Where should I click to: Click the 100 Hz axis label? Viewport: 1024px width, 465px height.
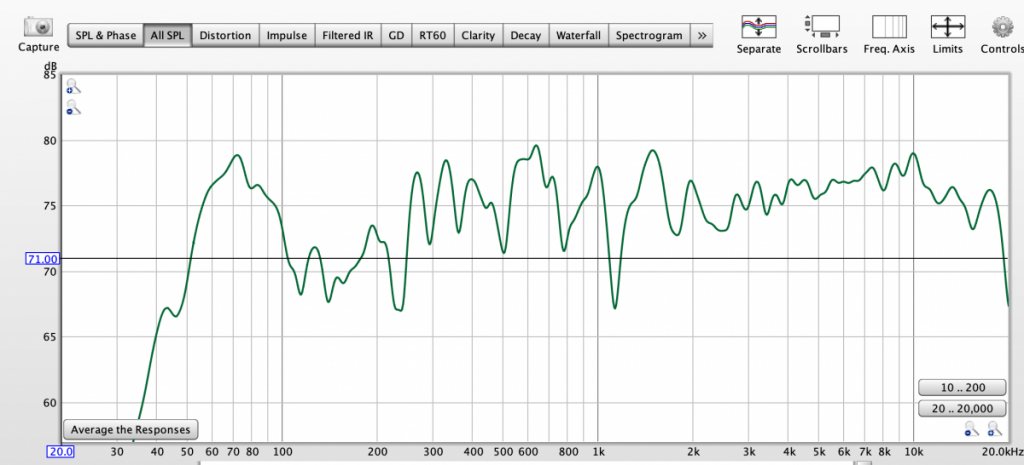[282, 451]
